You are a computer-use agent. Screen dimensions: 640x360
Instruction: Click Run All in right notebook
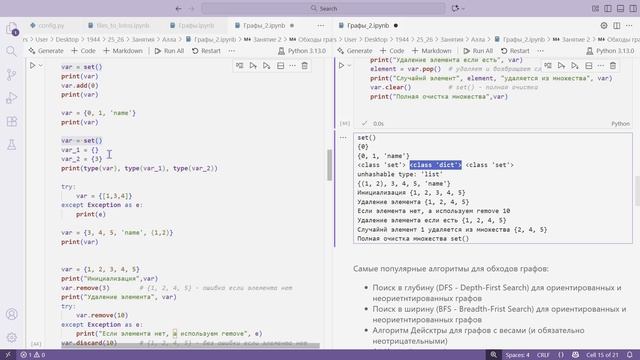click(x=478, y=51)
